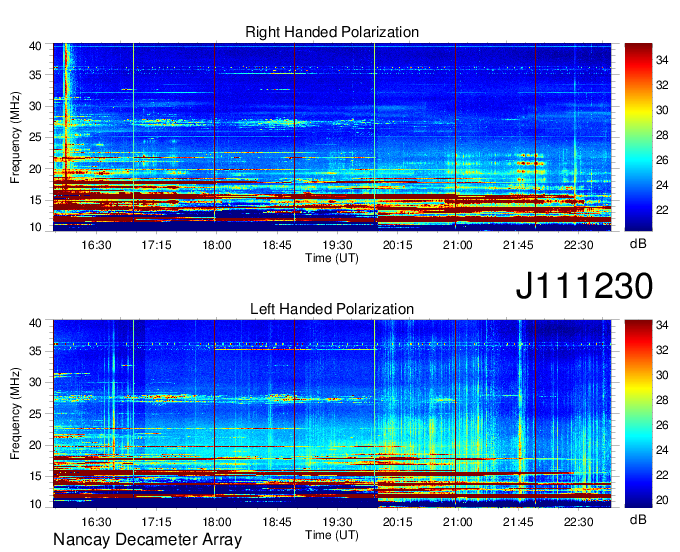Click the 30 label on Left Handed colorbar
This screenshot has width=680, height=552.
tap(662, 375)
